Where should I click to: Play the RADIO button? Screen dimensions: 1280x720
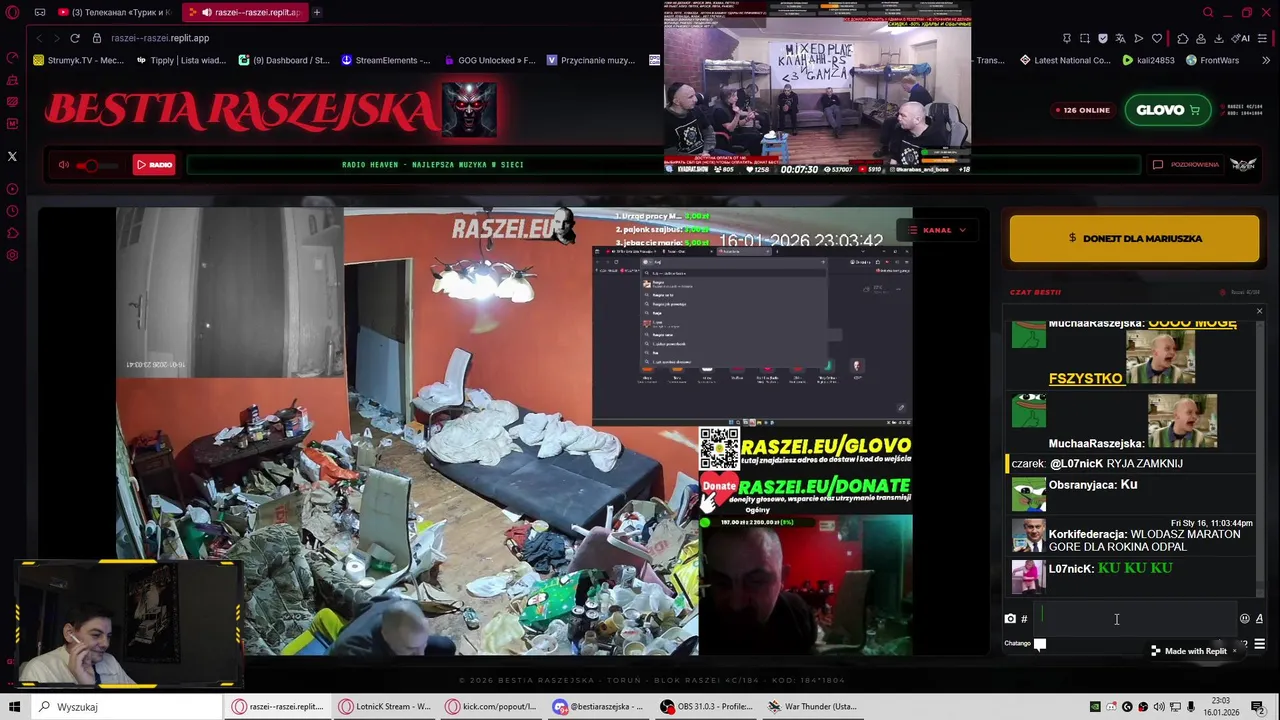click(x=154, y=165)
